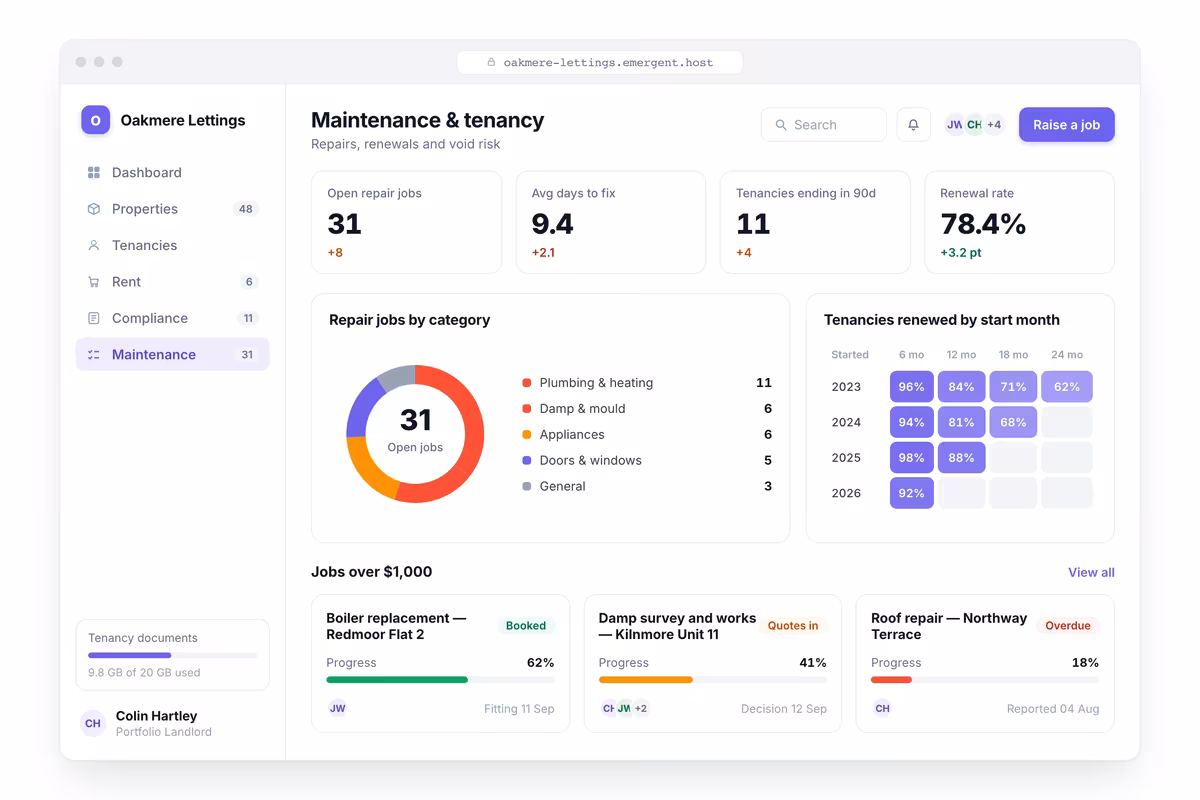
Task: Click the Compliance document icon
Action: click(94, 318)
